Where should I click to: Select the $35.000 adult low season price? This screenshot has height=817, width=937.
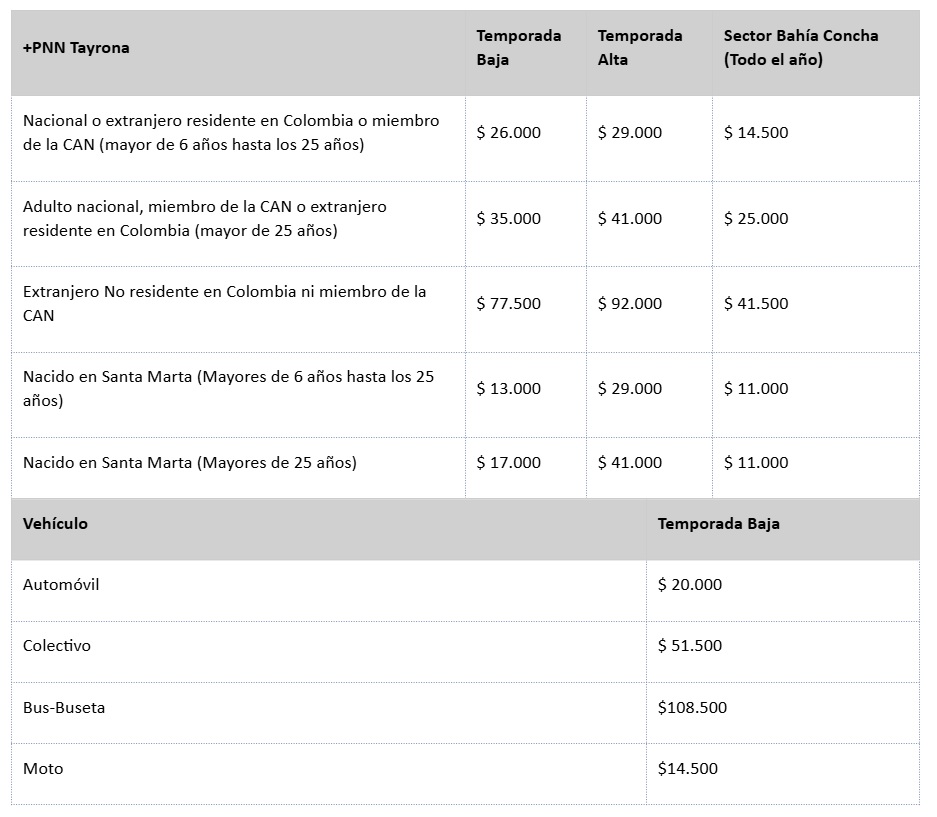click(509, 219)
